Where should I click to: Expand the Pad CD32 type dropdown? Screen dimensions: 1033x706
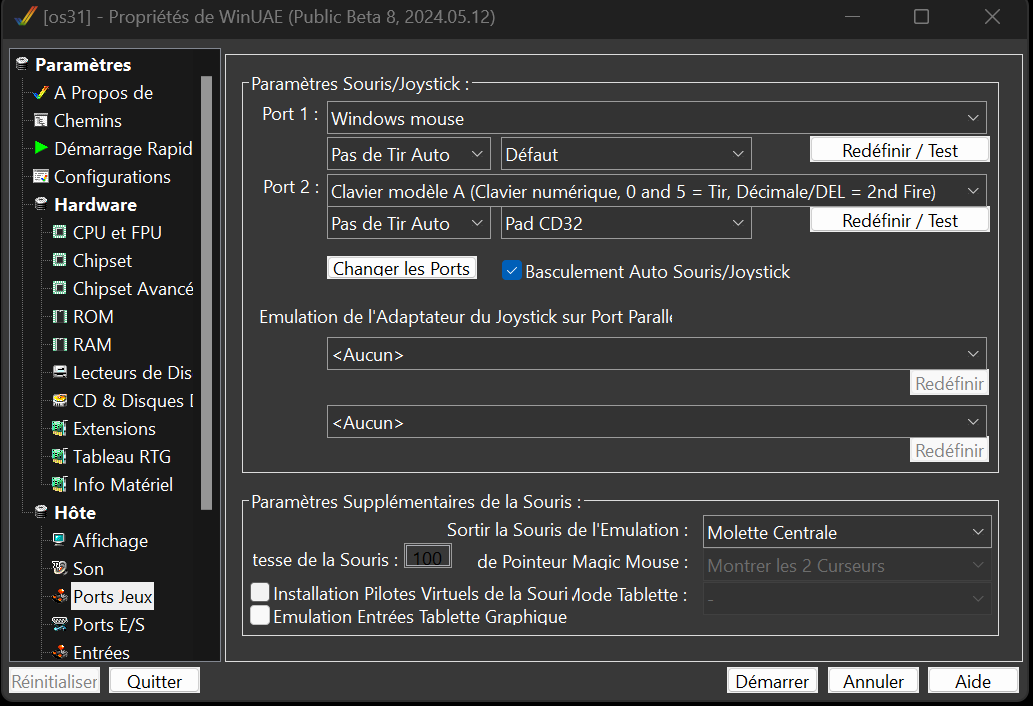[x=625, y=224]
